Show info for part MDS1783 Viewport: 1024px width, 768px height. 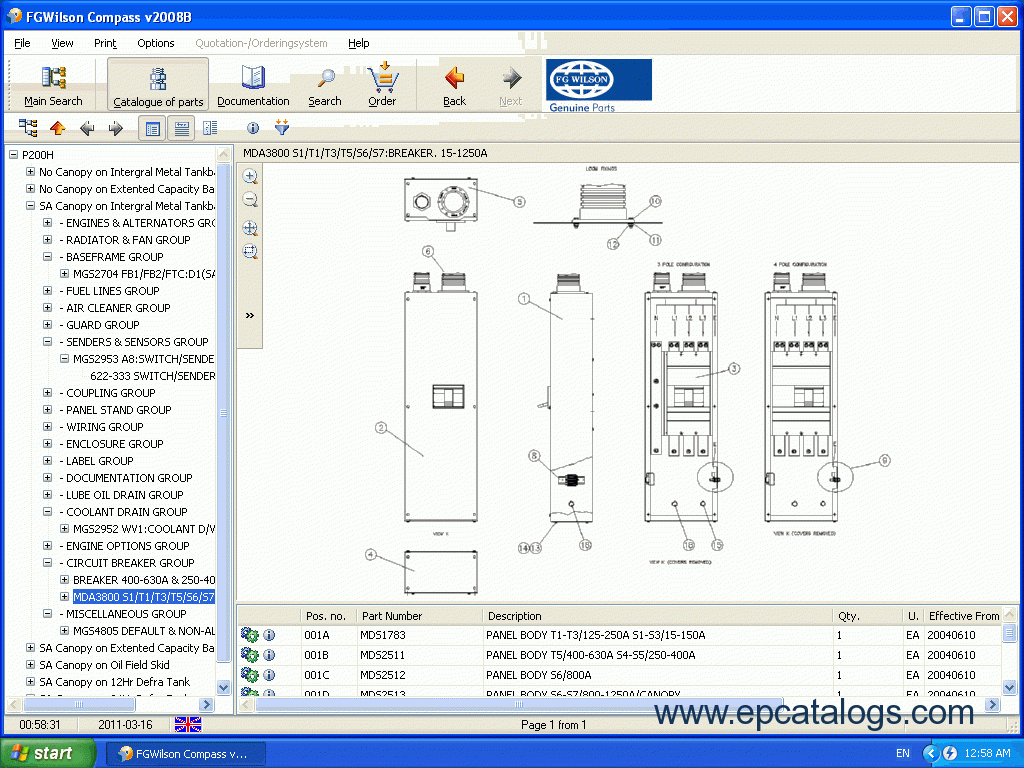[x=269, y=635]
